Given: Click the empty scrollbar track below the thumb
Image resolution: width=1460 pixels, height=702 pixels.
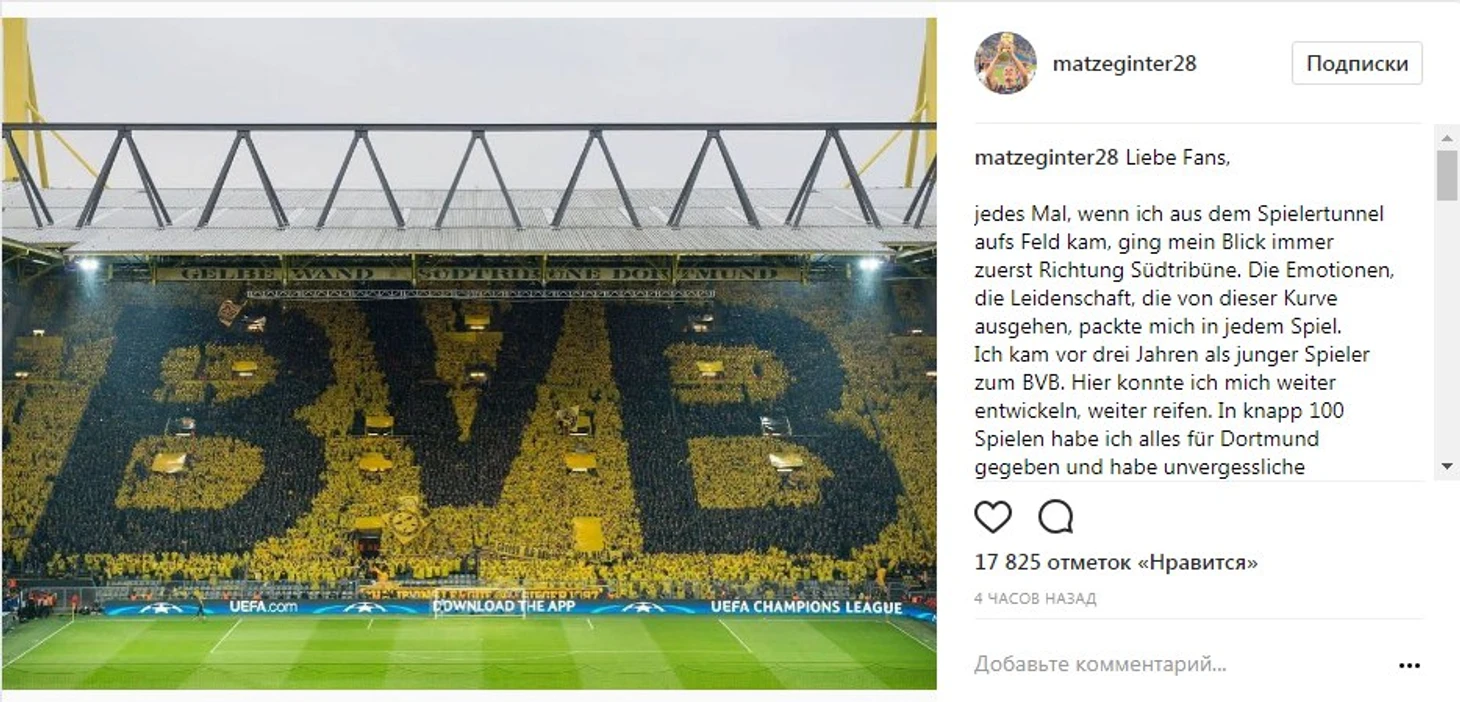Looking at the screenshot, I should point(1447,328).
